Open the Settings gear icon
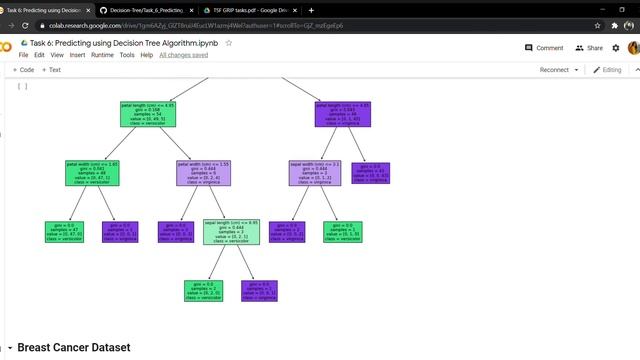The height and width of the screenshot is (360, 640). click(616, 48)
